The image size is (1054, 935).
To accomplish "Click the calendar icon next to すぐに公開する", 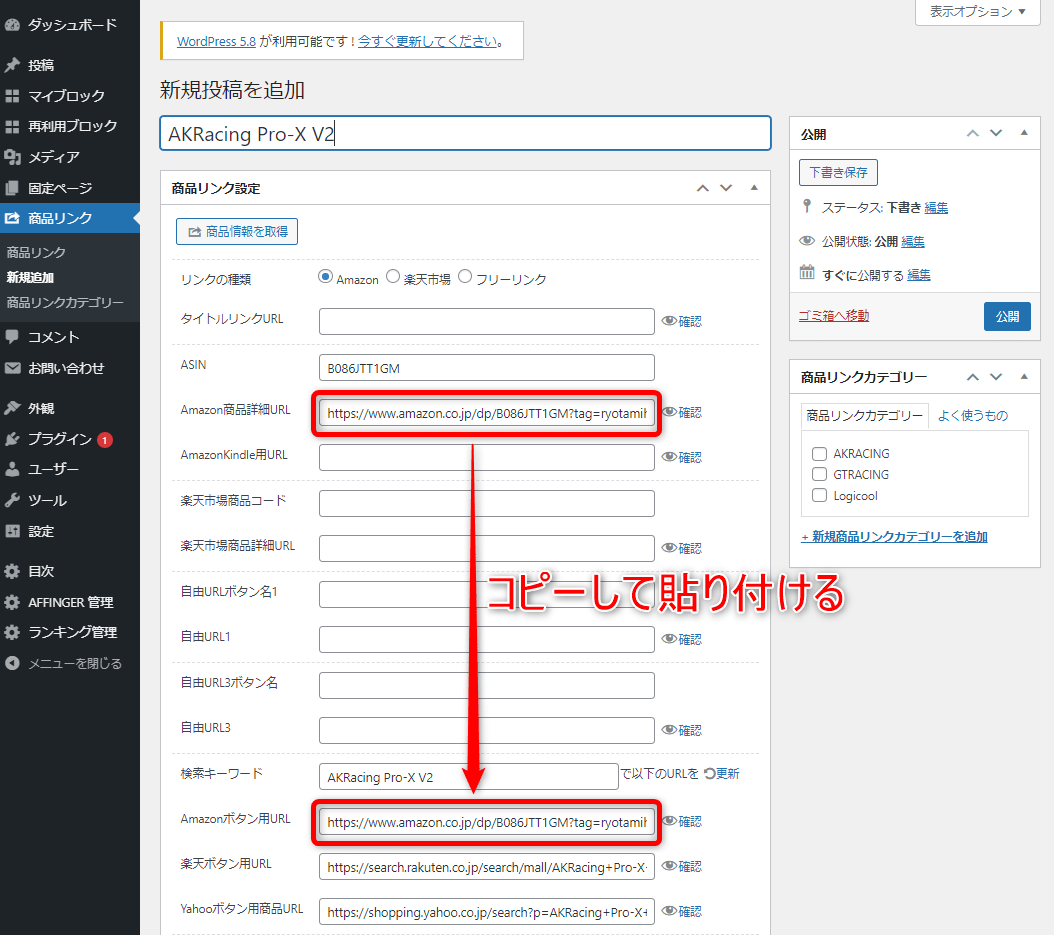I will pos(807,273).
